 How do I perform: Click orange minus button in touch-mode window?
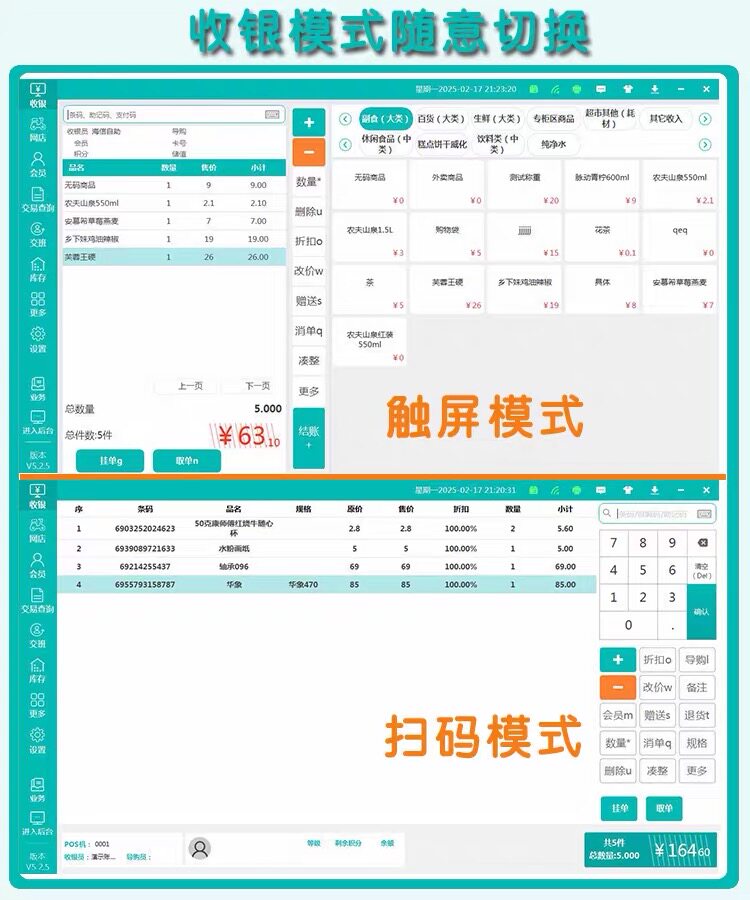tap(309, 152)
